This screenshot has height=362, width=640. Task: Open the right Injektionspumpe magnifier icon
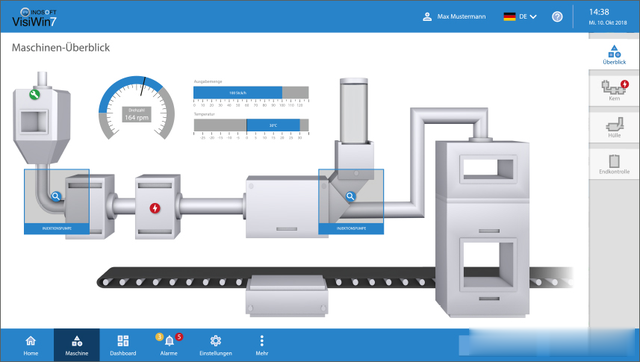click(x=350, y=196)
